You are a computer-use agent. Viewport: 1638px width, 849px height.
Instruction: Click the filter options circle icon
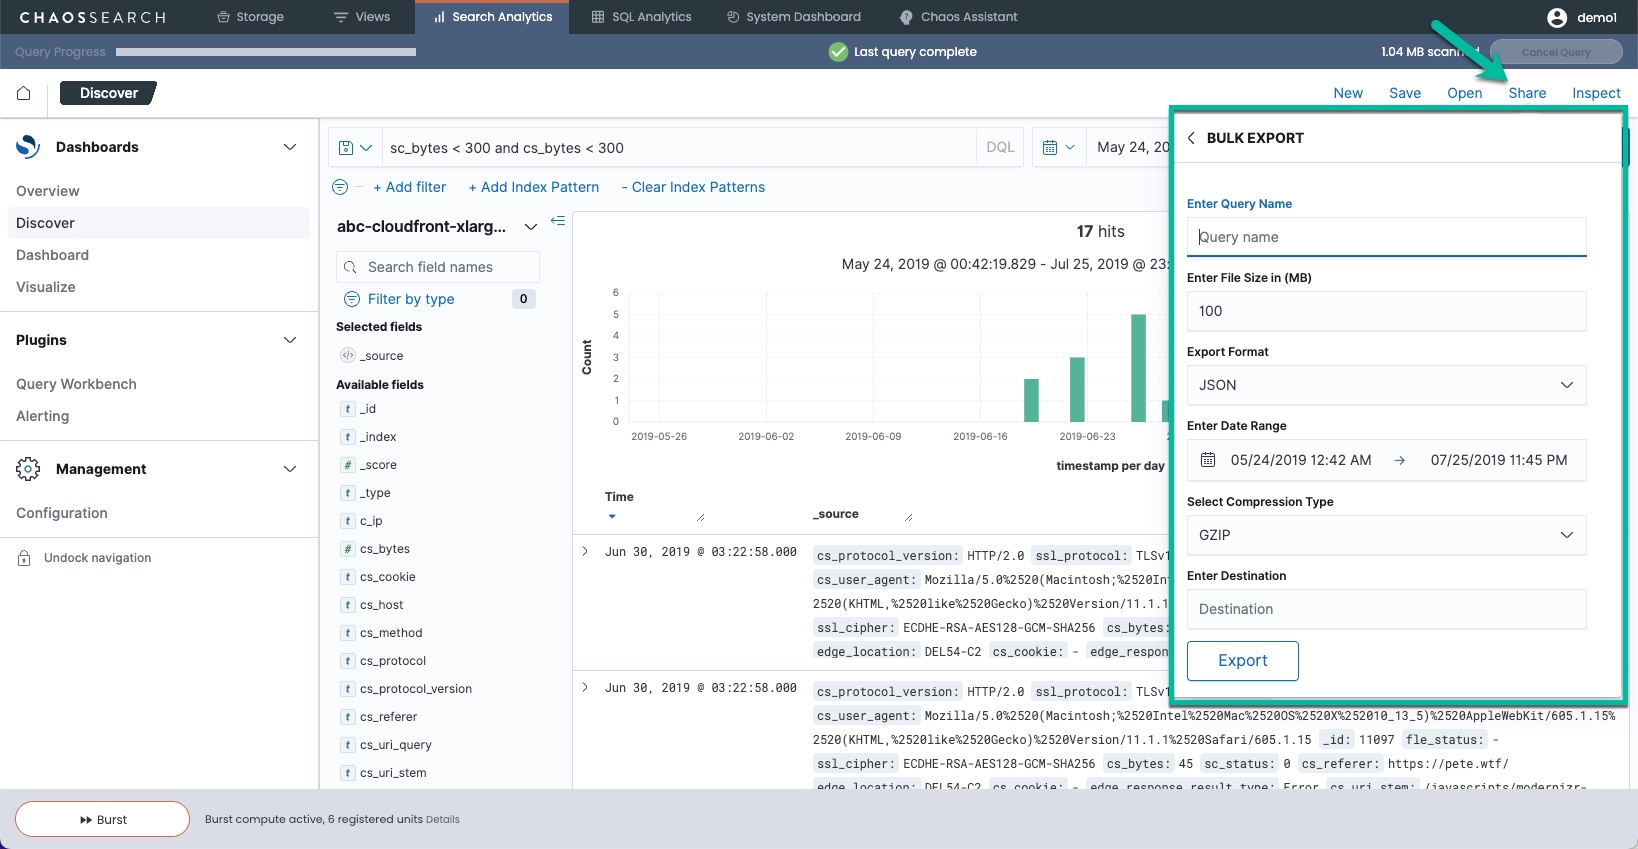click(x=340, y=187)
